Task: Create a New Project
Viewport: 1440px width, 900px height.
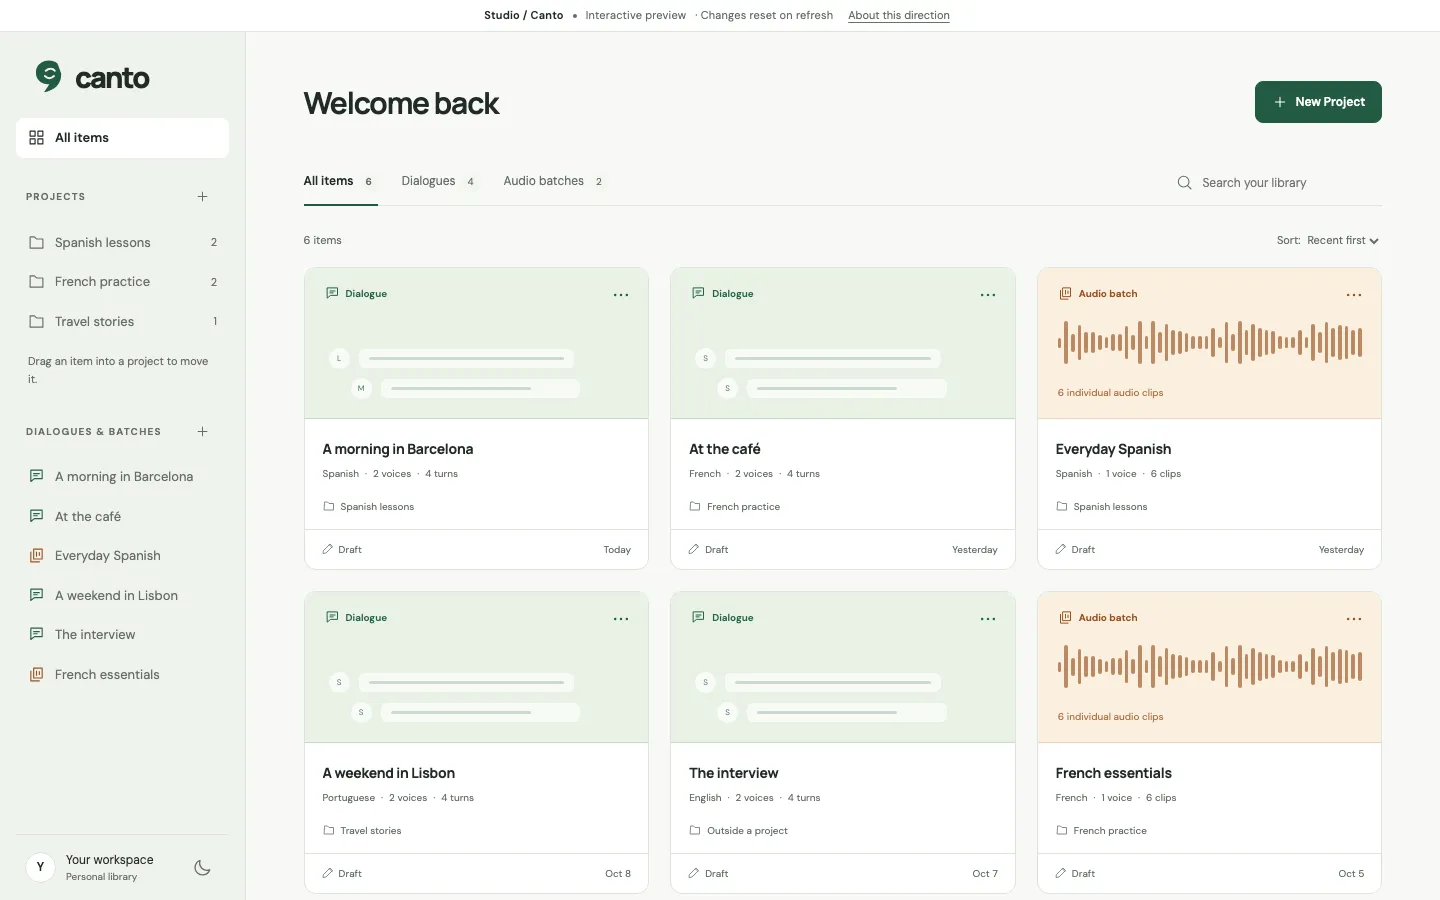Action: point(1318,102)
